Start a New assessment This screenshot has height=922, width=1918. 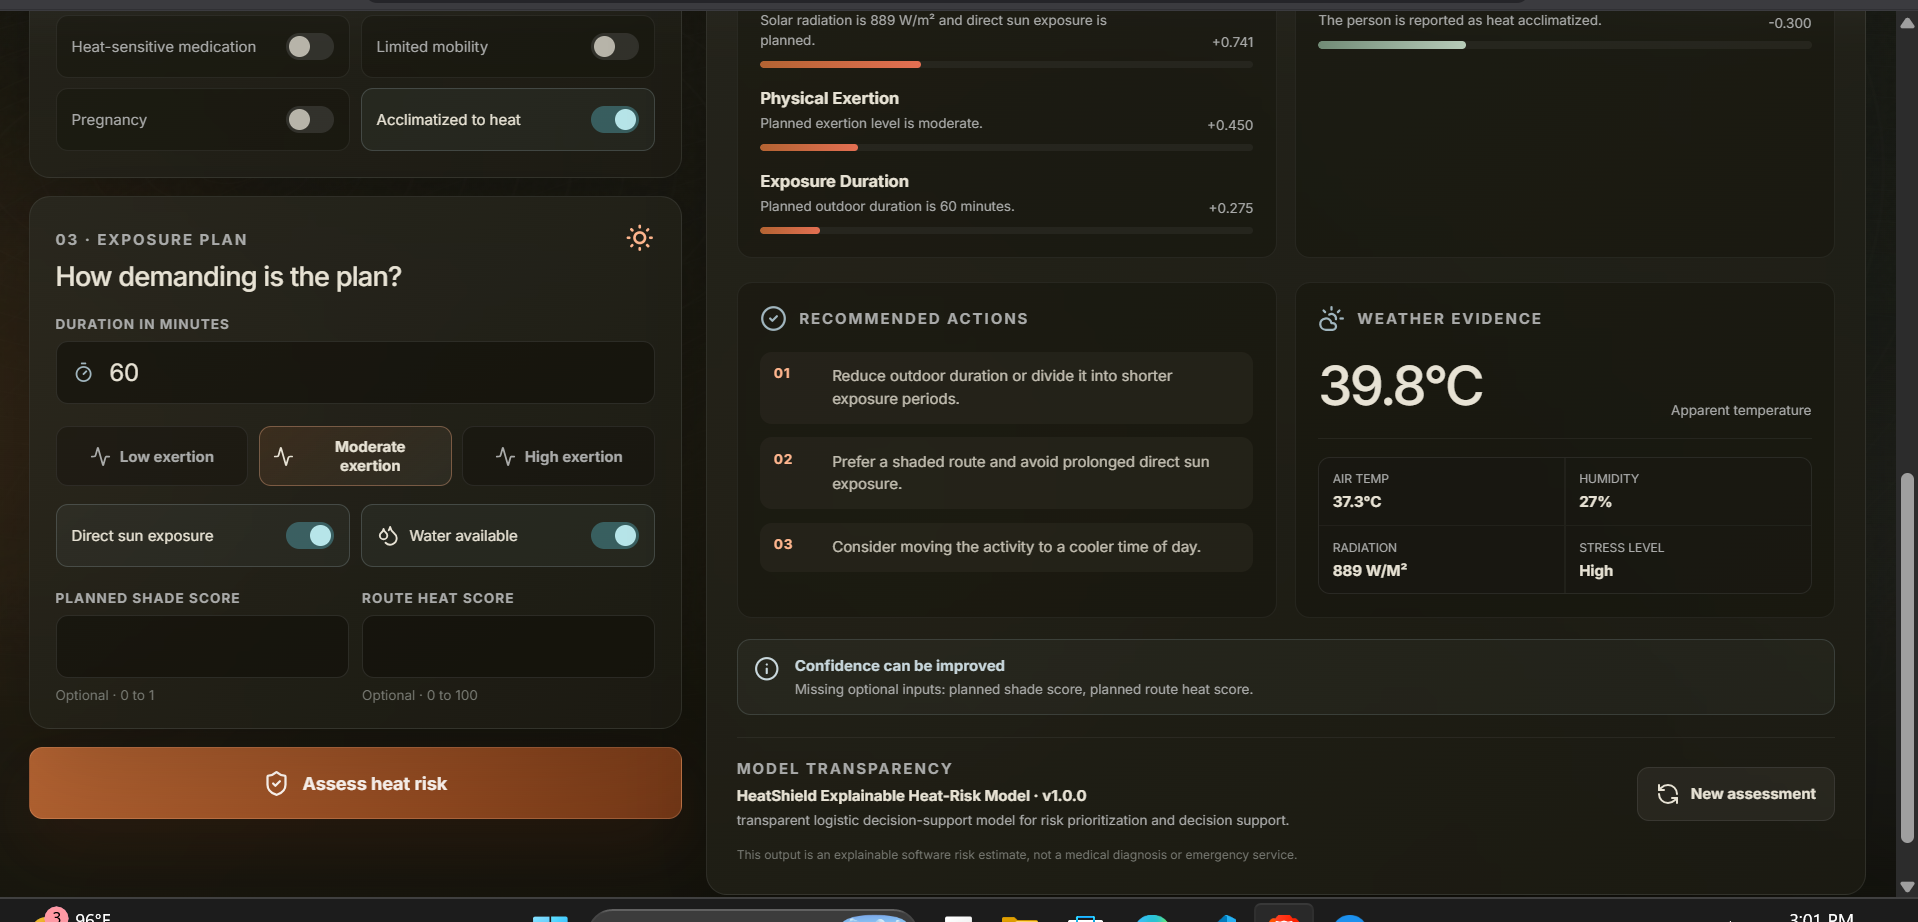[1735, 794]
